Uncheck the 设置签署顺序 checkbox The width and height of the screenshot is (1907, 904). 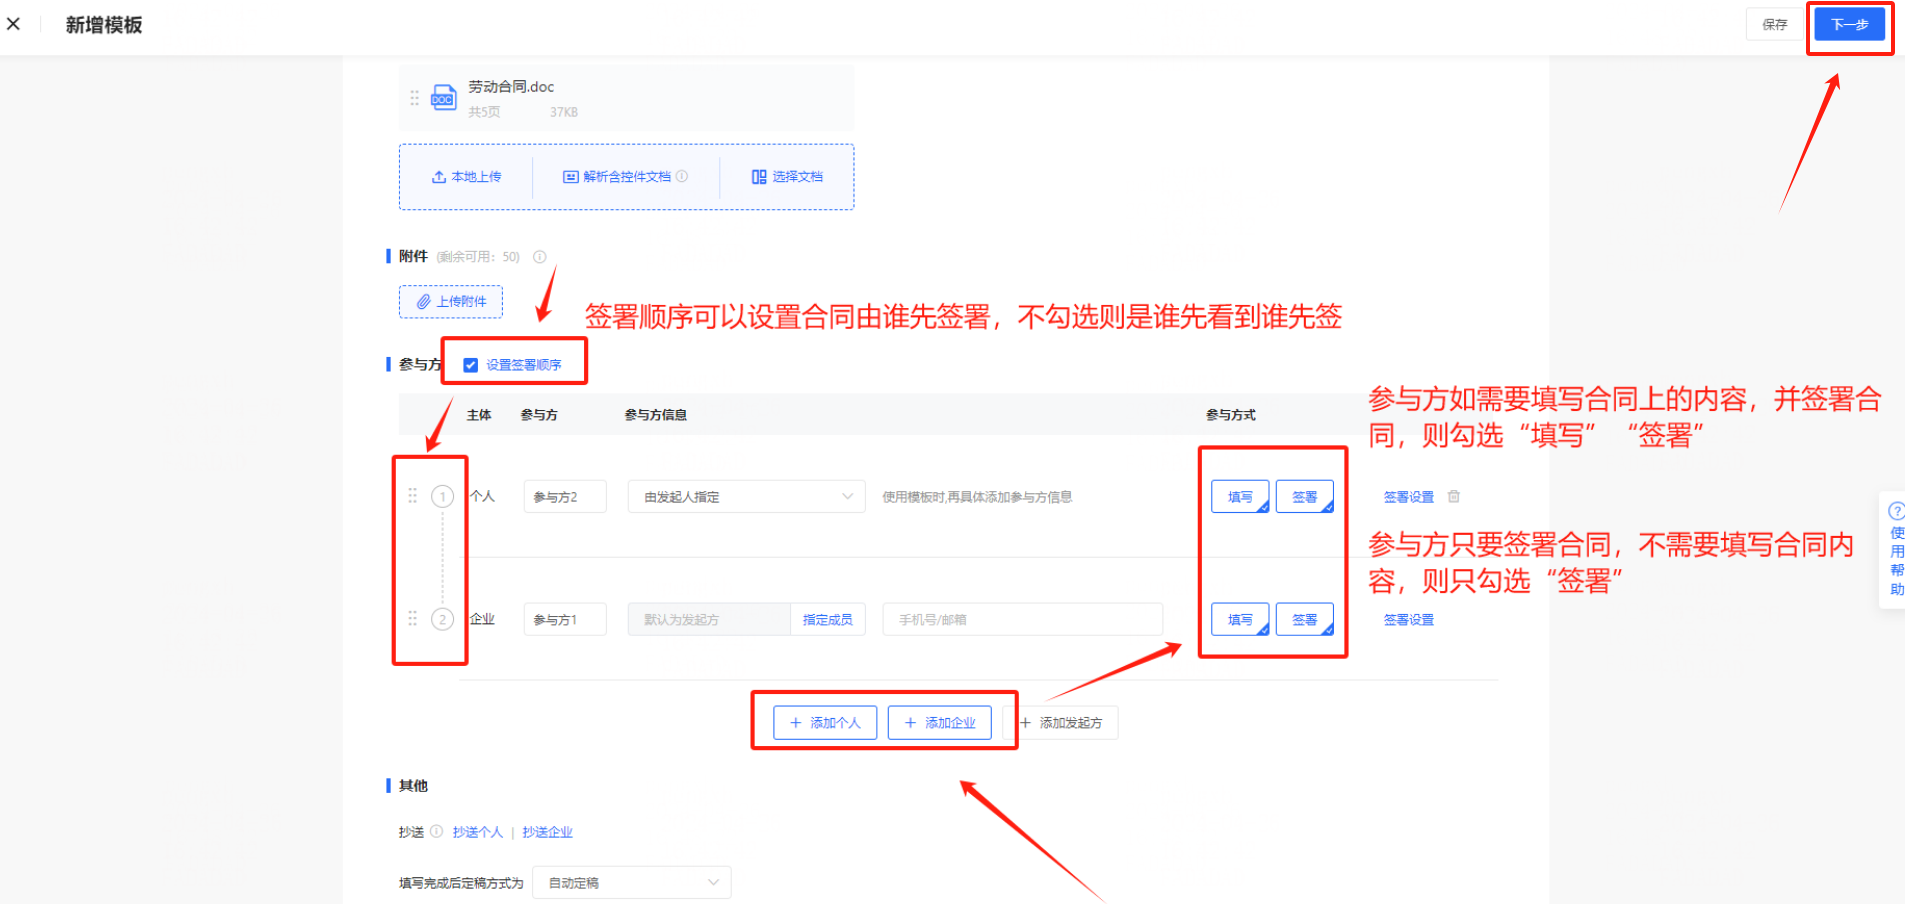click(x=471, y=365)
